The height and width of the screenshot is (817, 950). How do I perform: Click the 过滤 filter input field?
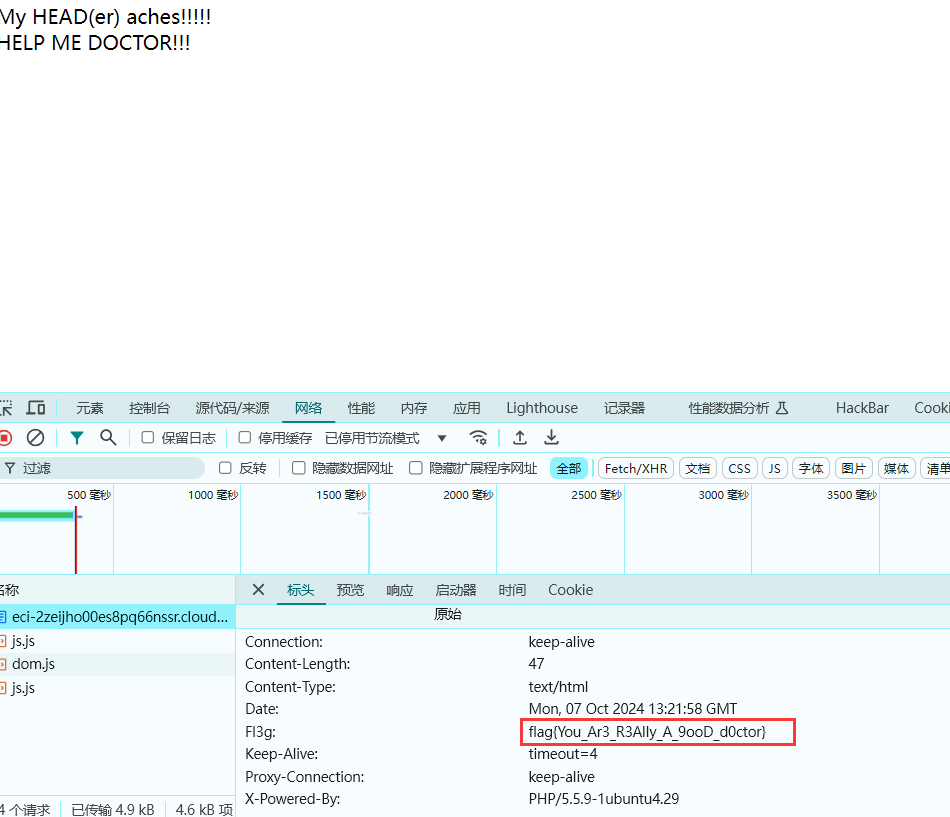pyautogui.click(x=110, y=468)
